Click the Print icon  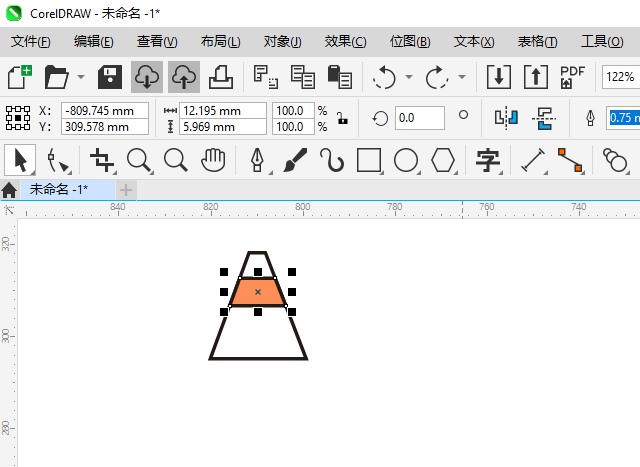221,77
